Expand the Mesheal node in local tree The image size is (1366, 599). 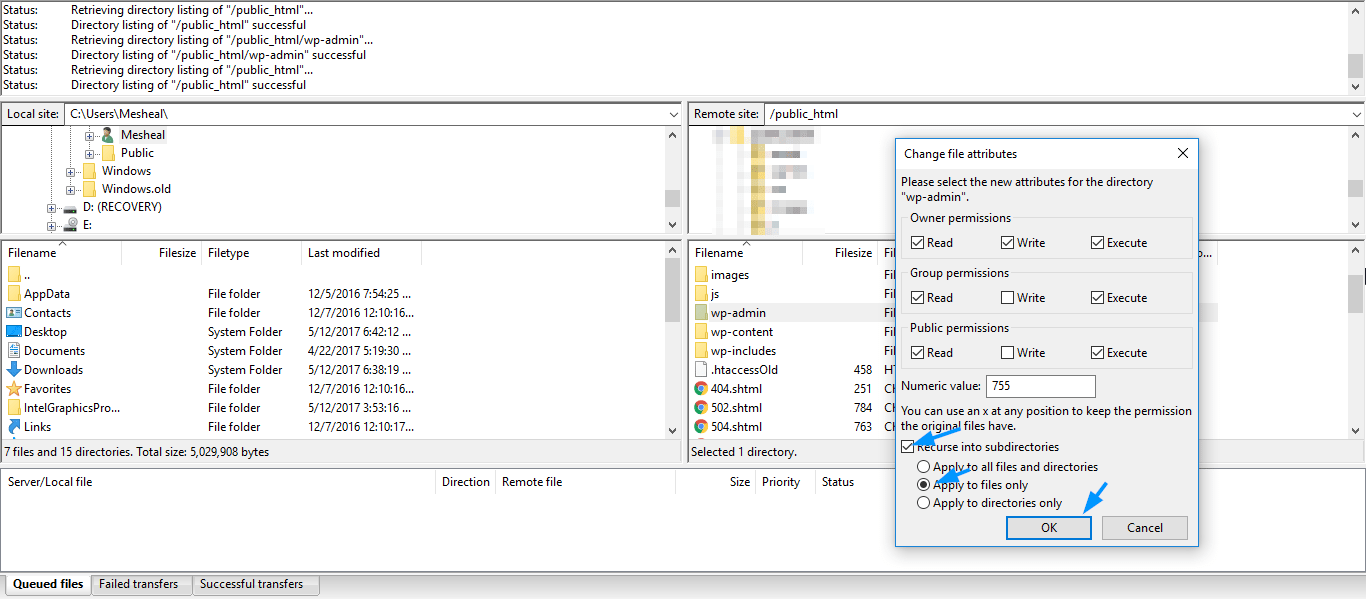(89, 135)
